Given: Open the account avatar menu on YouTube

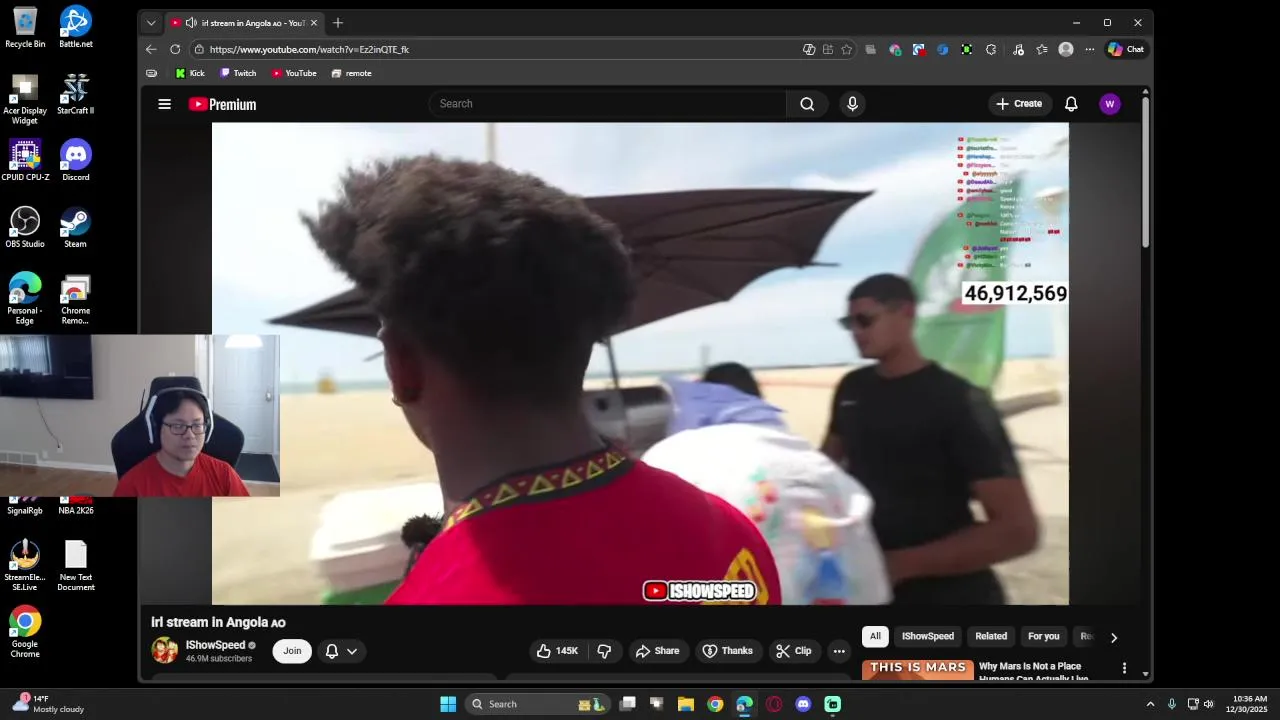Looking at the screenshot, I should 1109,104.
